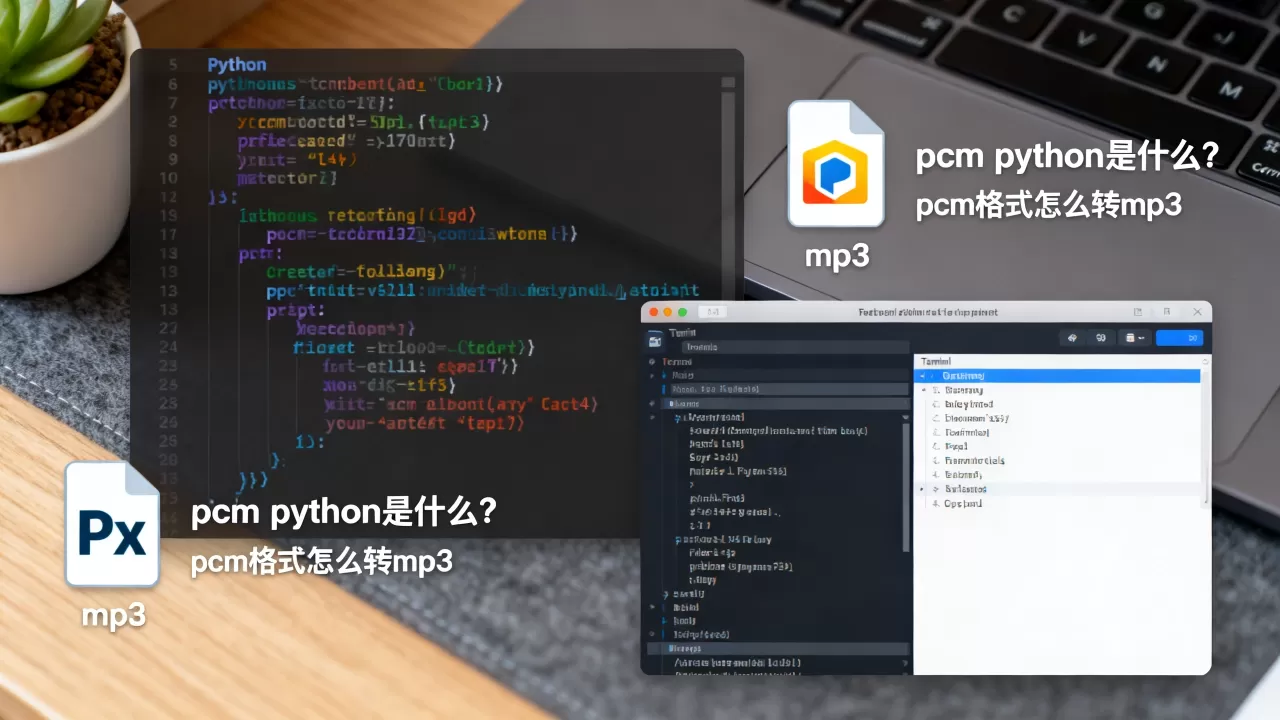
Task: Click "pcm格式怎么转mp3" text beside the Px icon
Action: [322, 561]
